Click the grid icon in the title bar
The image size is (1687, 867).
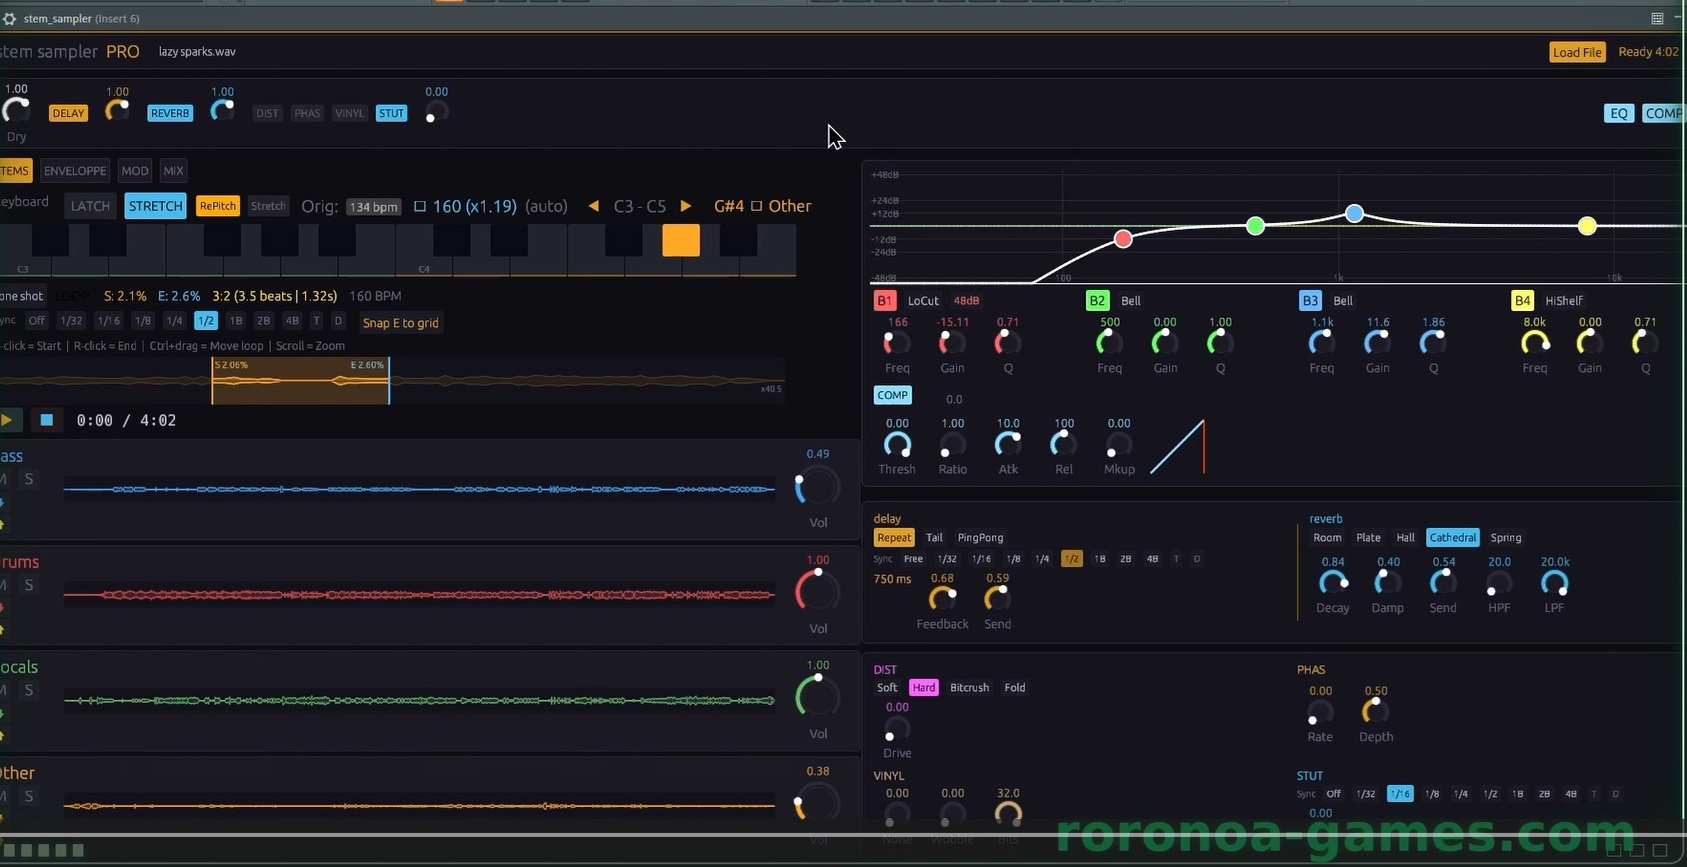click(x=1657, y=18)
